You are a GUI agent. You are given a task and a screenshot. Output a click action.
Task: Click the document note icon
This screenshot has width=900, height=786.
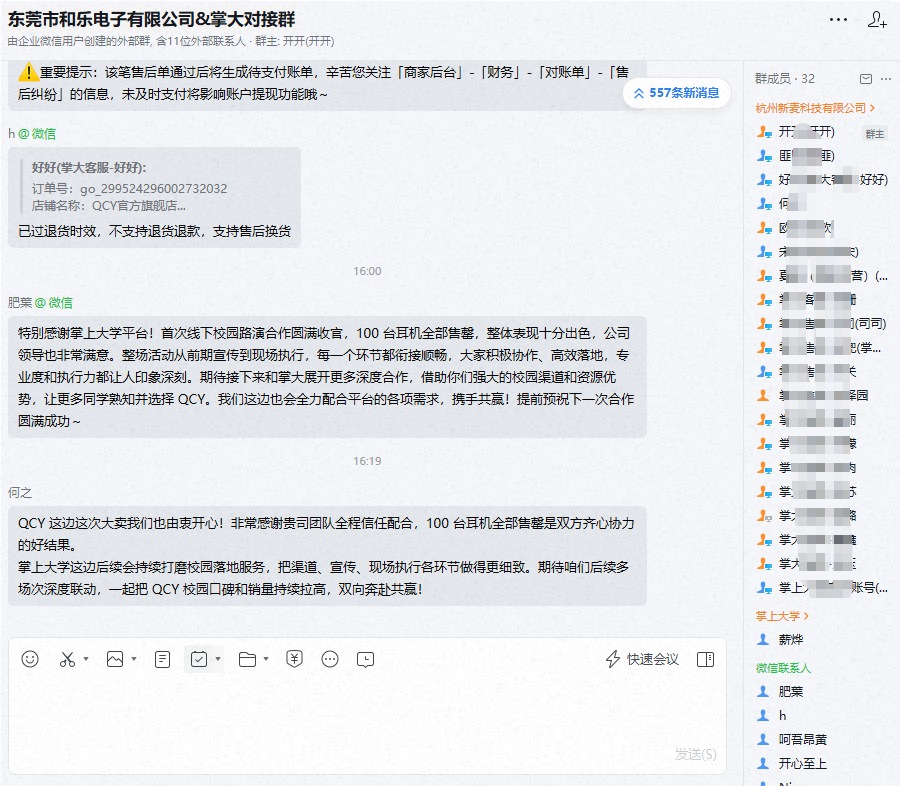pyautogui.click(x=162, y=659)
